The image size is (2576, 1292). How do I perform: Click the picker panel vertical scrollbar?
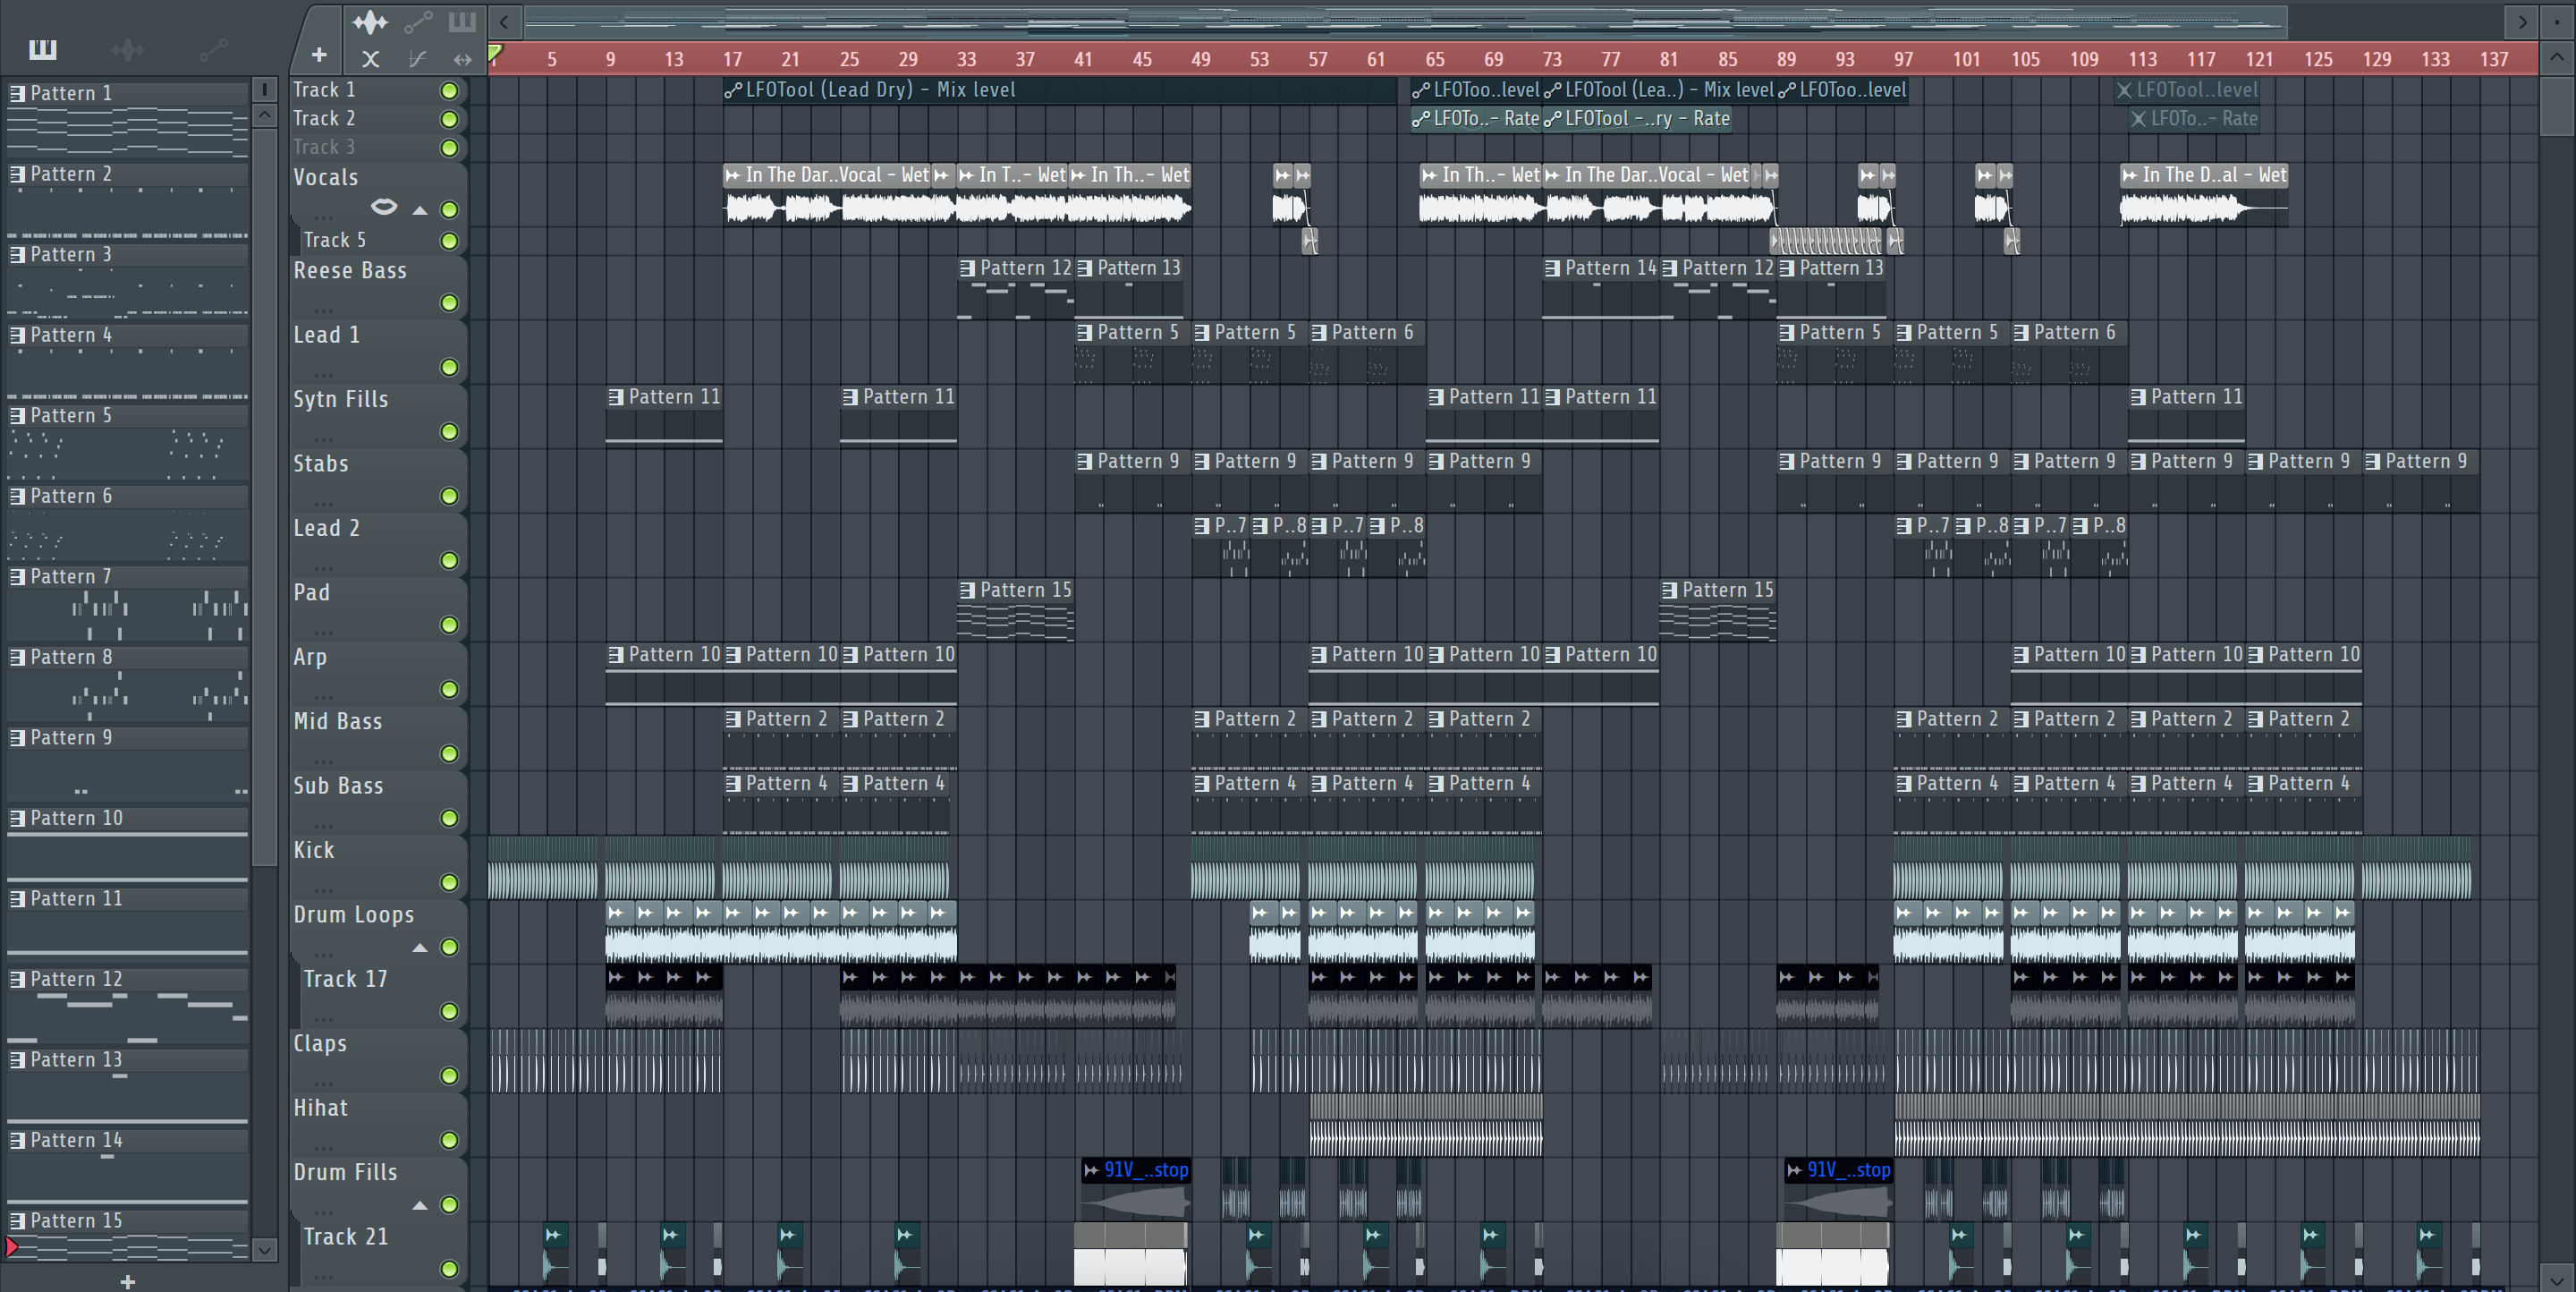point(264,495)
